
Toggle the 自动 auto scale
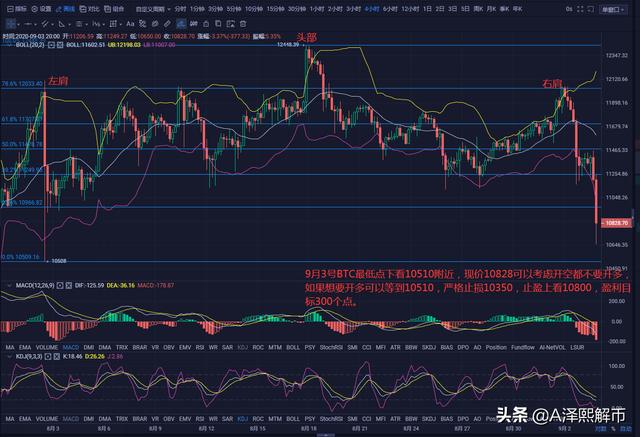626,428
